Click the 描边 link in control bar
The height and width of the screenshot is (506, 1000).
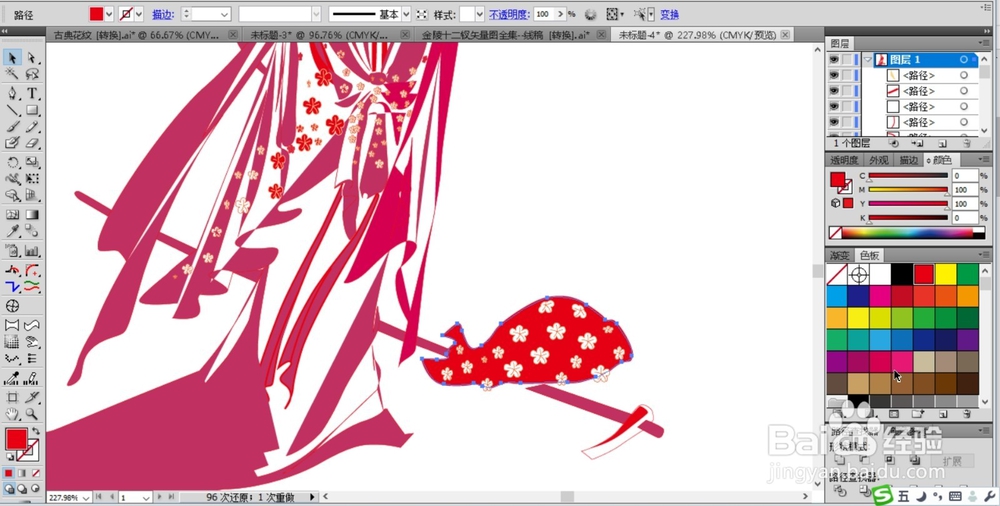tap(163, 14)
